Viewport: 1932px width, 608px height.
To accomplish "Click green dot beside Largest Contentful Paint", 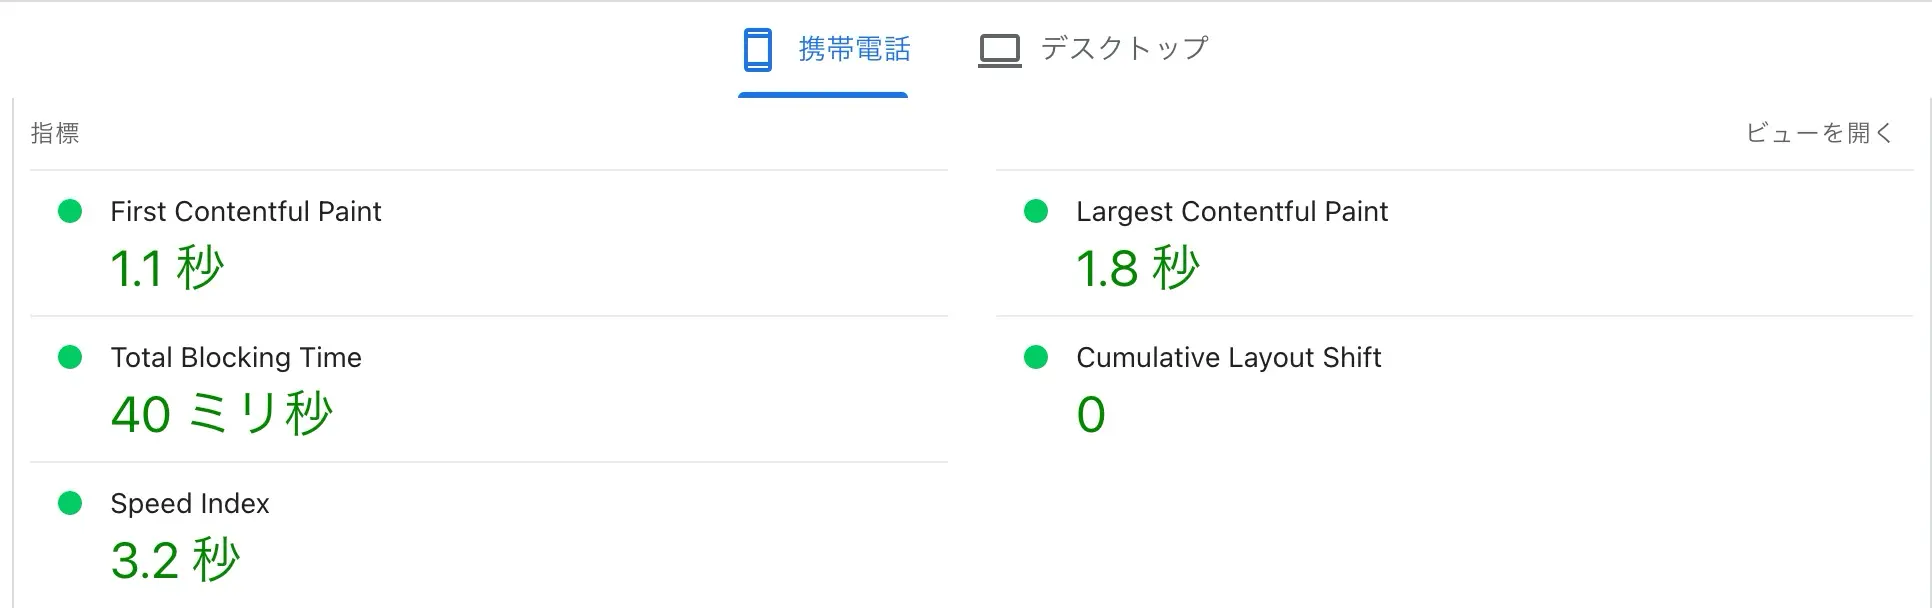I will pyautogui.click(x=1036, y=211).
